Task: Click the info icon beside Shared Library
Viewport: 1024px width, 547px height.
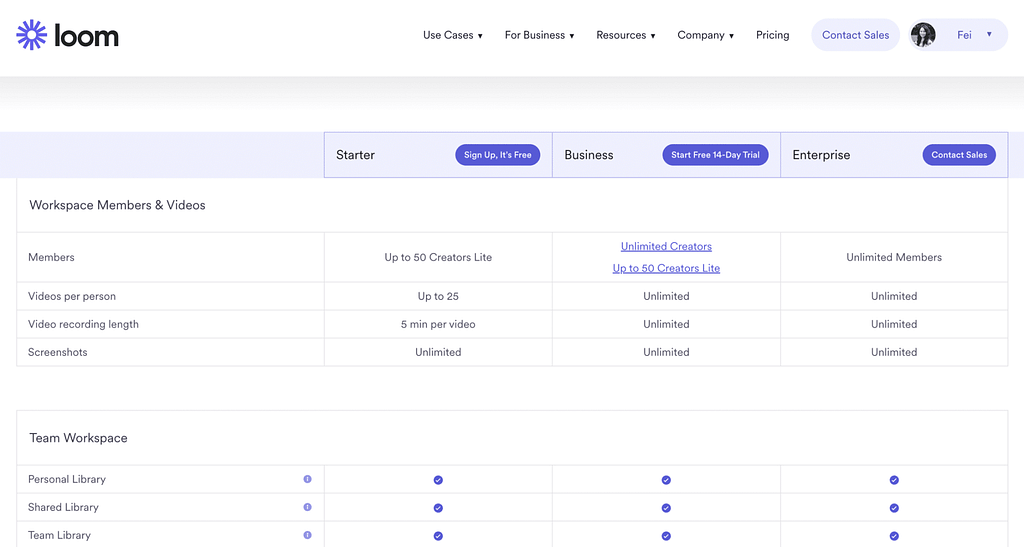Action: tap(307, 507)
